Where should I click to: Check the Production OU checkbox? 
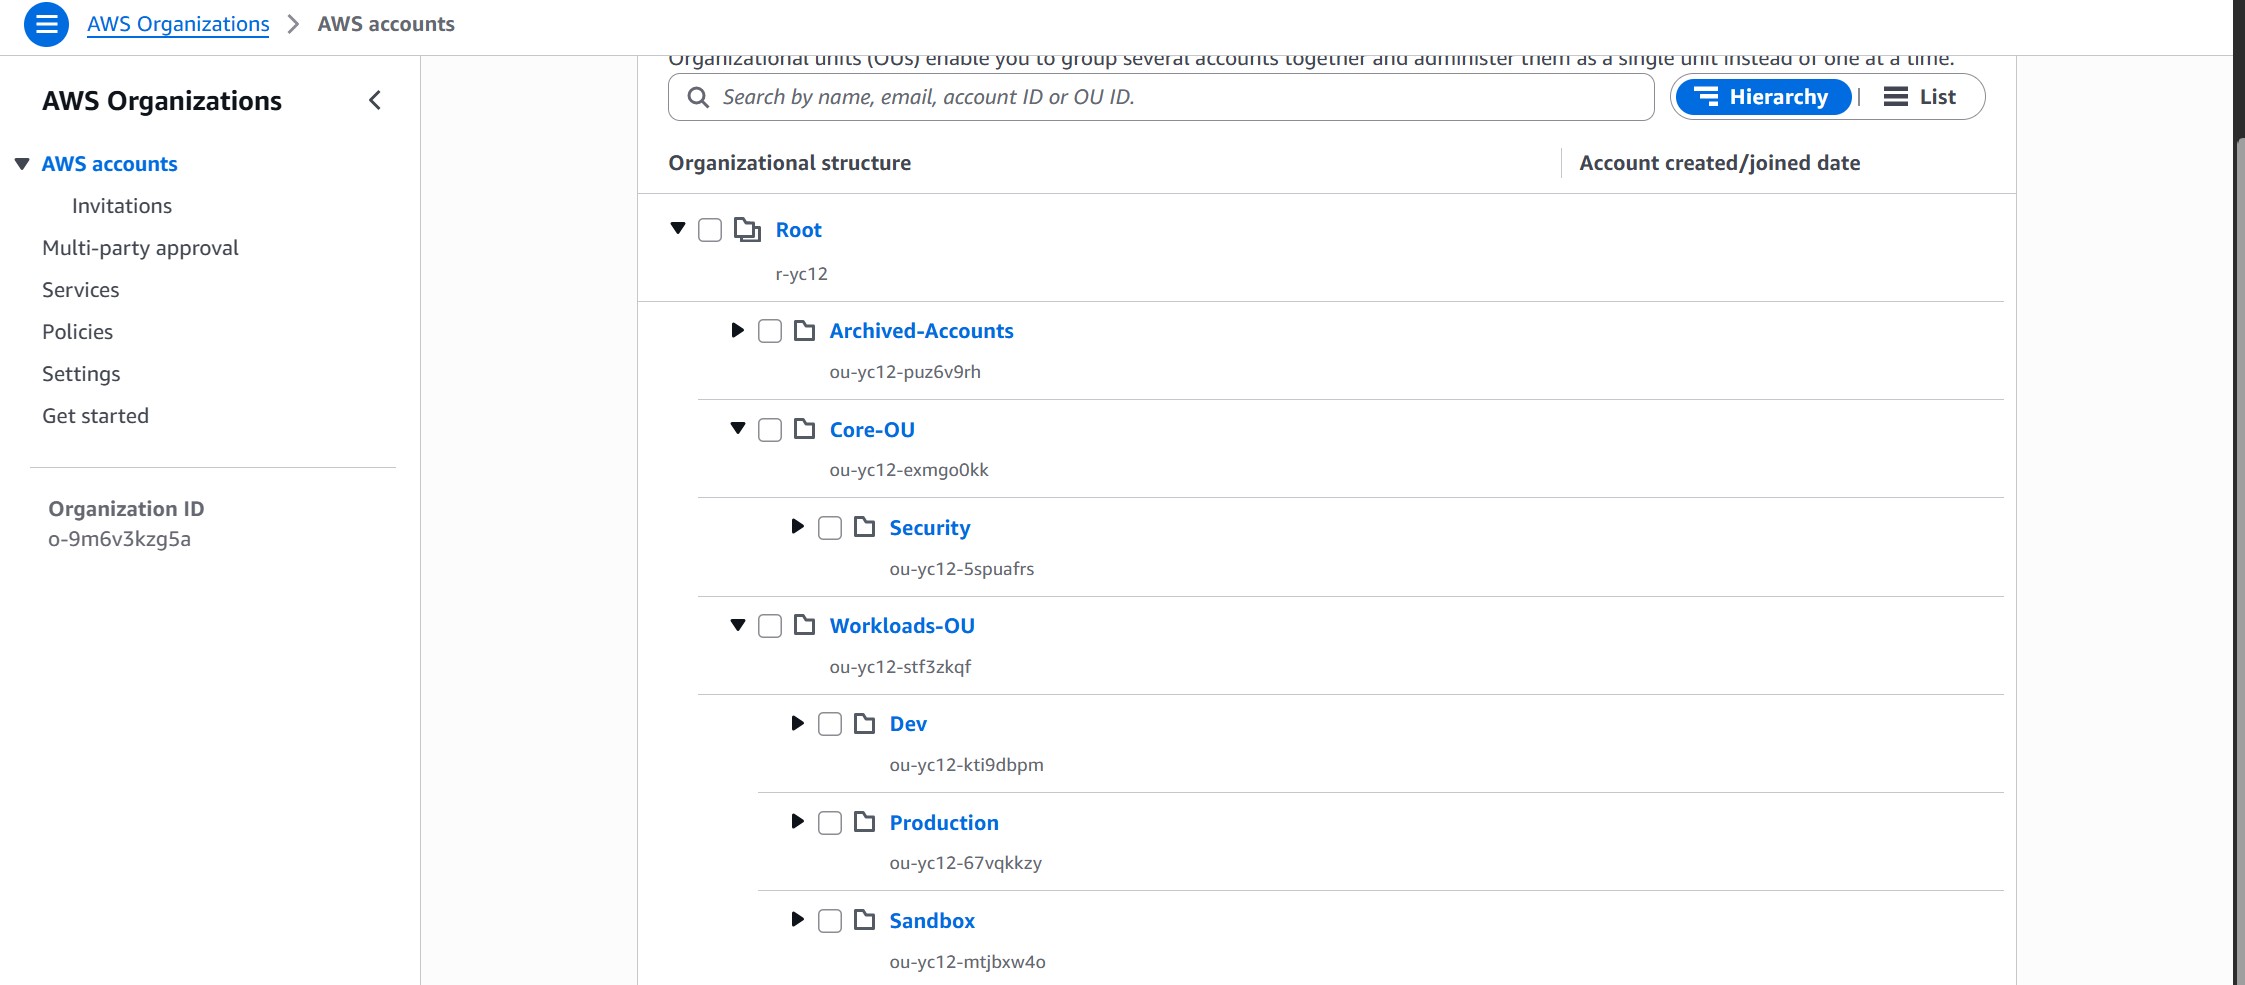(x=830, y=823)
